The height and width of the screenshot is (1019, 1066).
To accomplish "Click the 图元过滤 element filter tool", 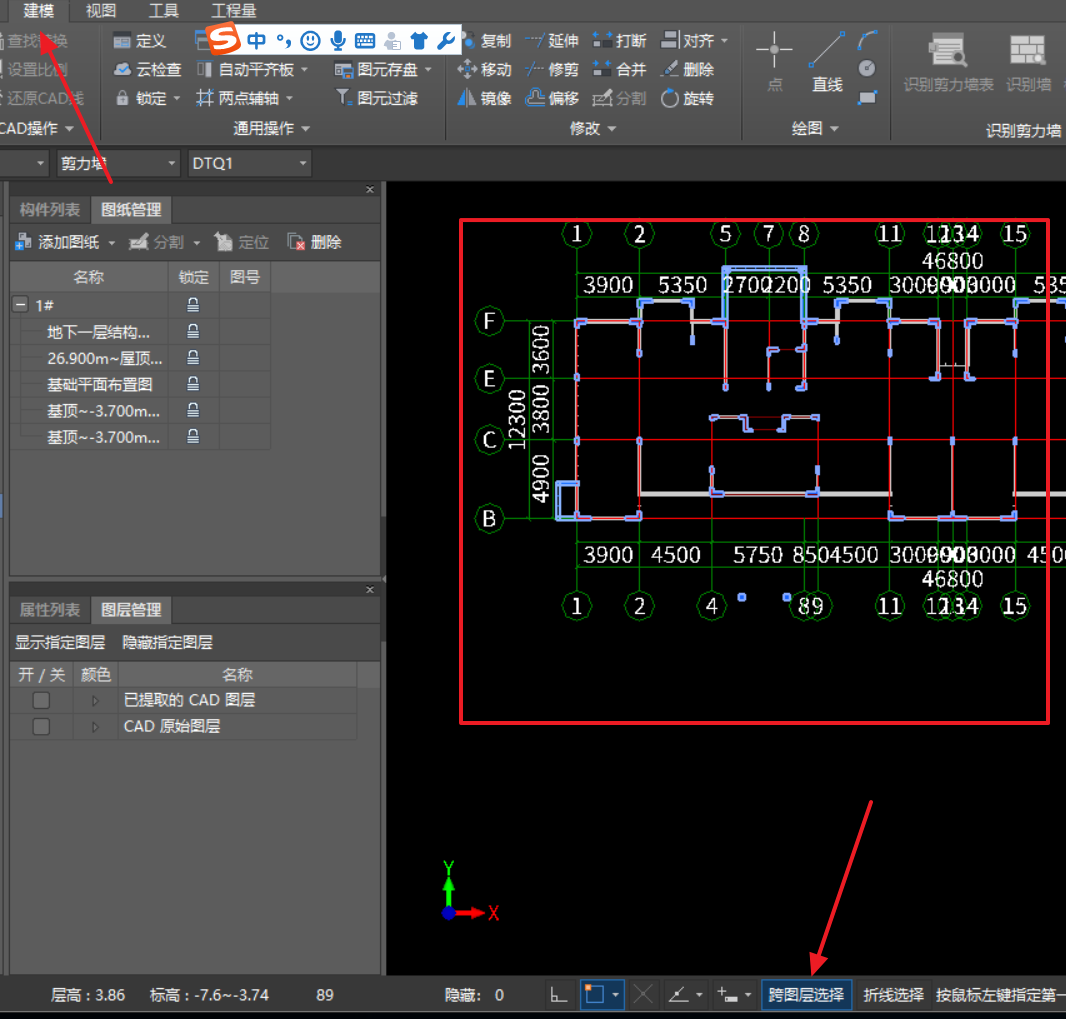I will 377,98.
